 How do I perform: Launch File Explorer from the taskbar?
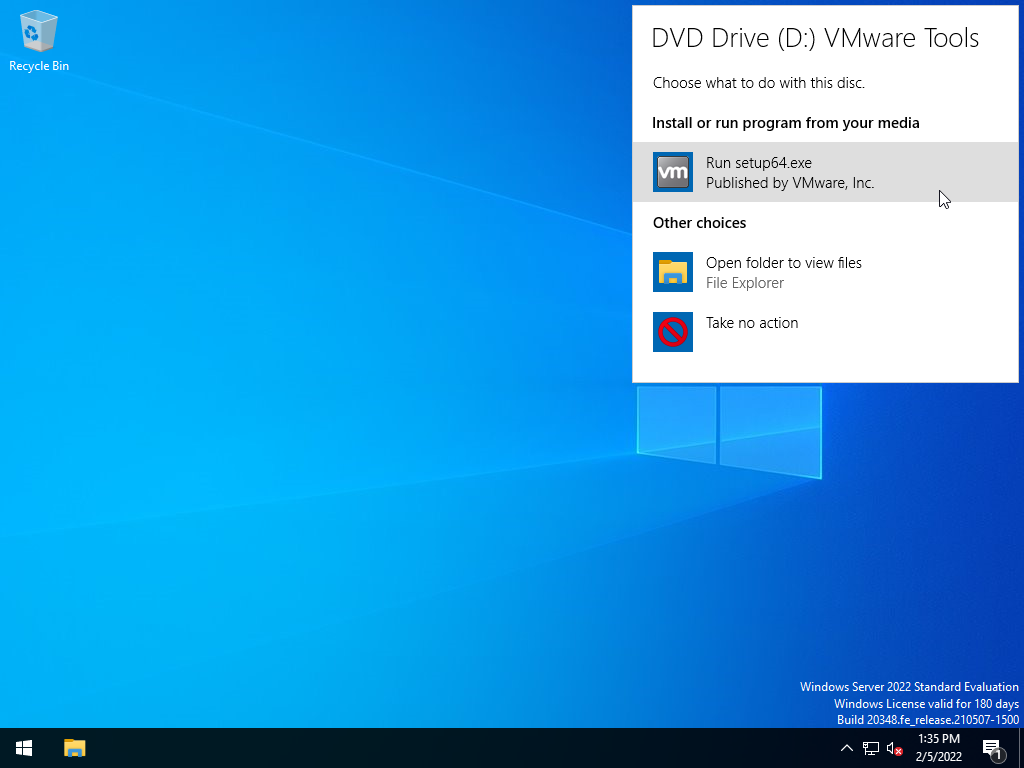tap(74, 748)
